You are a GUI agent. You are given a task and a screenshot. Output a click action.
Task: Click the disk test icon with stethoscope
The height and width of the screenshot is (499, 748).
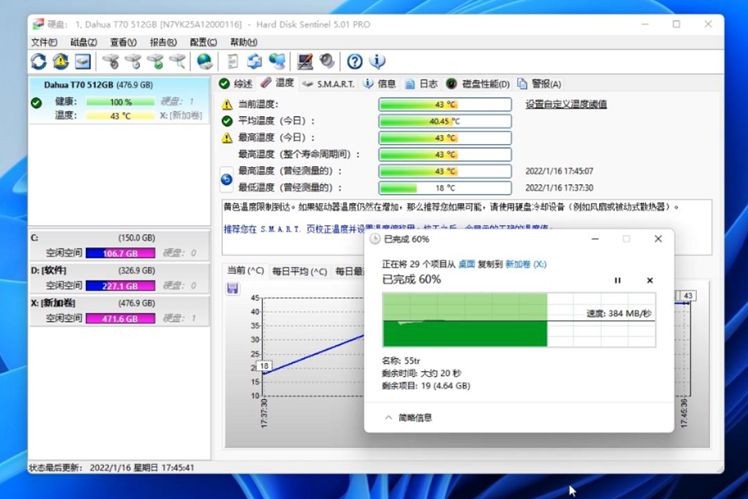[111, 62]
